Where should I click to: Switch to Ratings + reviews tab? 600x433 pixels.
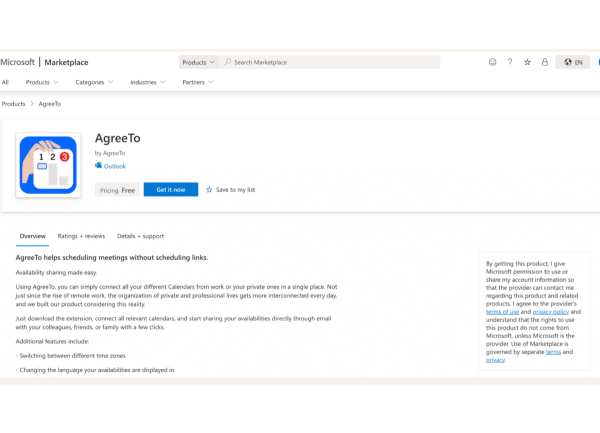pos(81,236)
